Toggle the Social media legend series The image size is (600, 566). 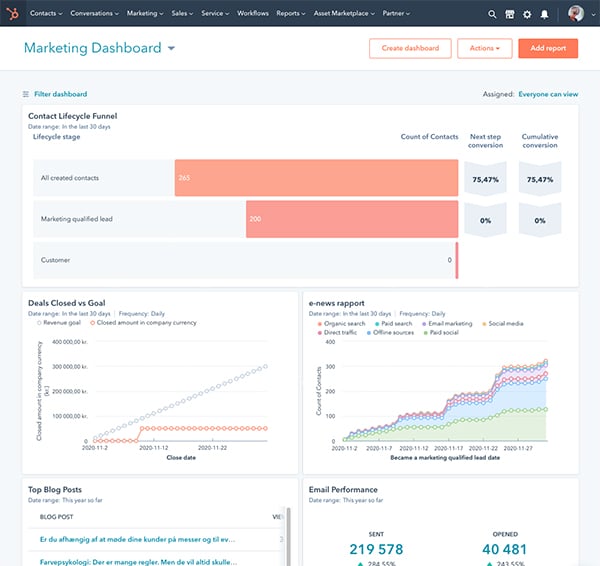click(x=502, y=323)
